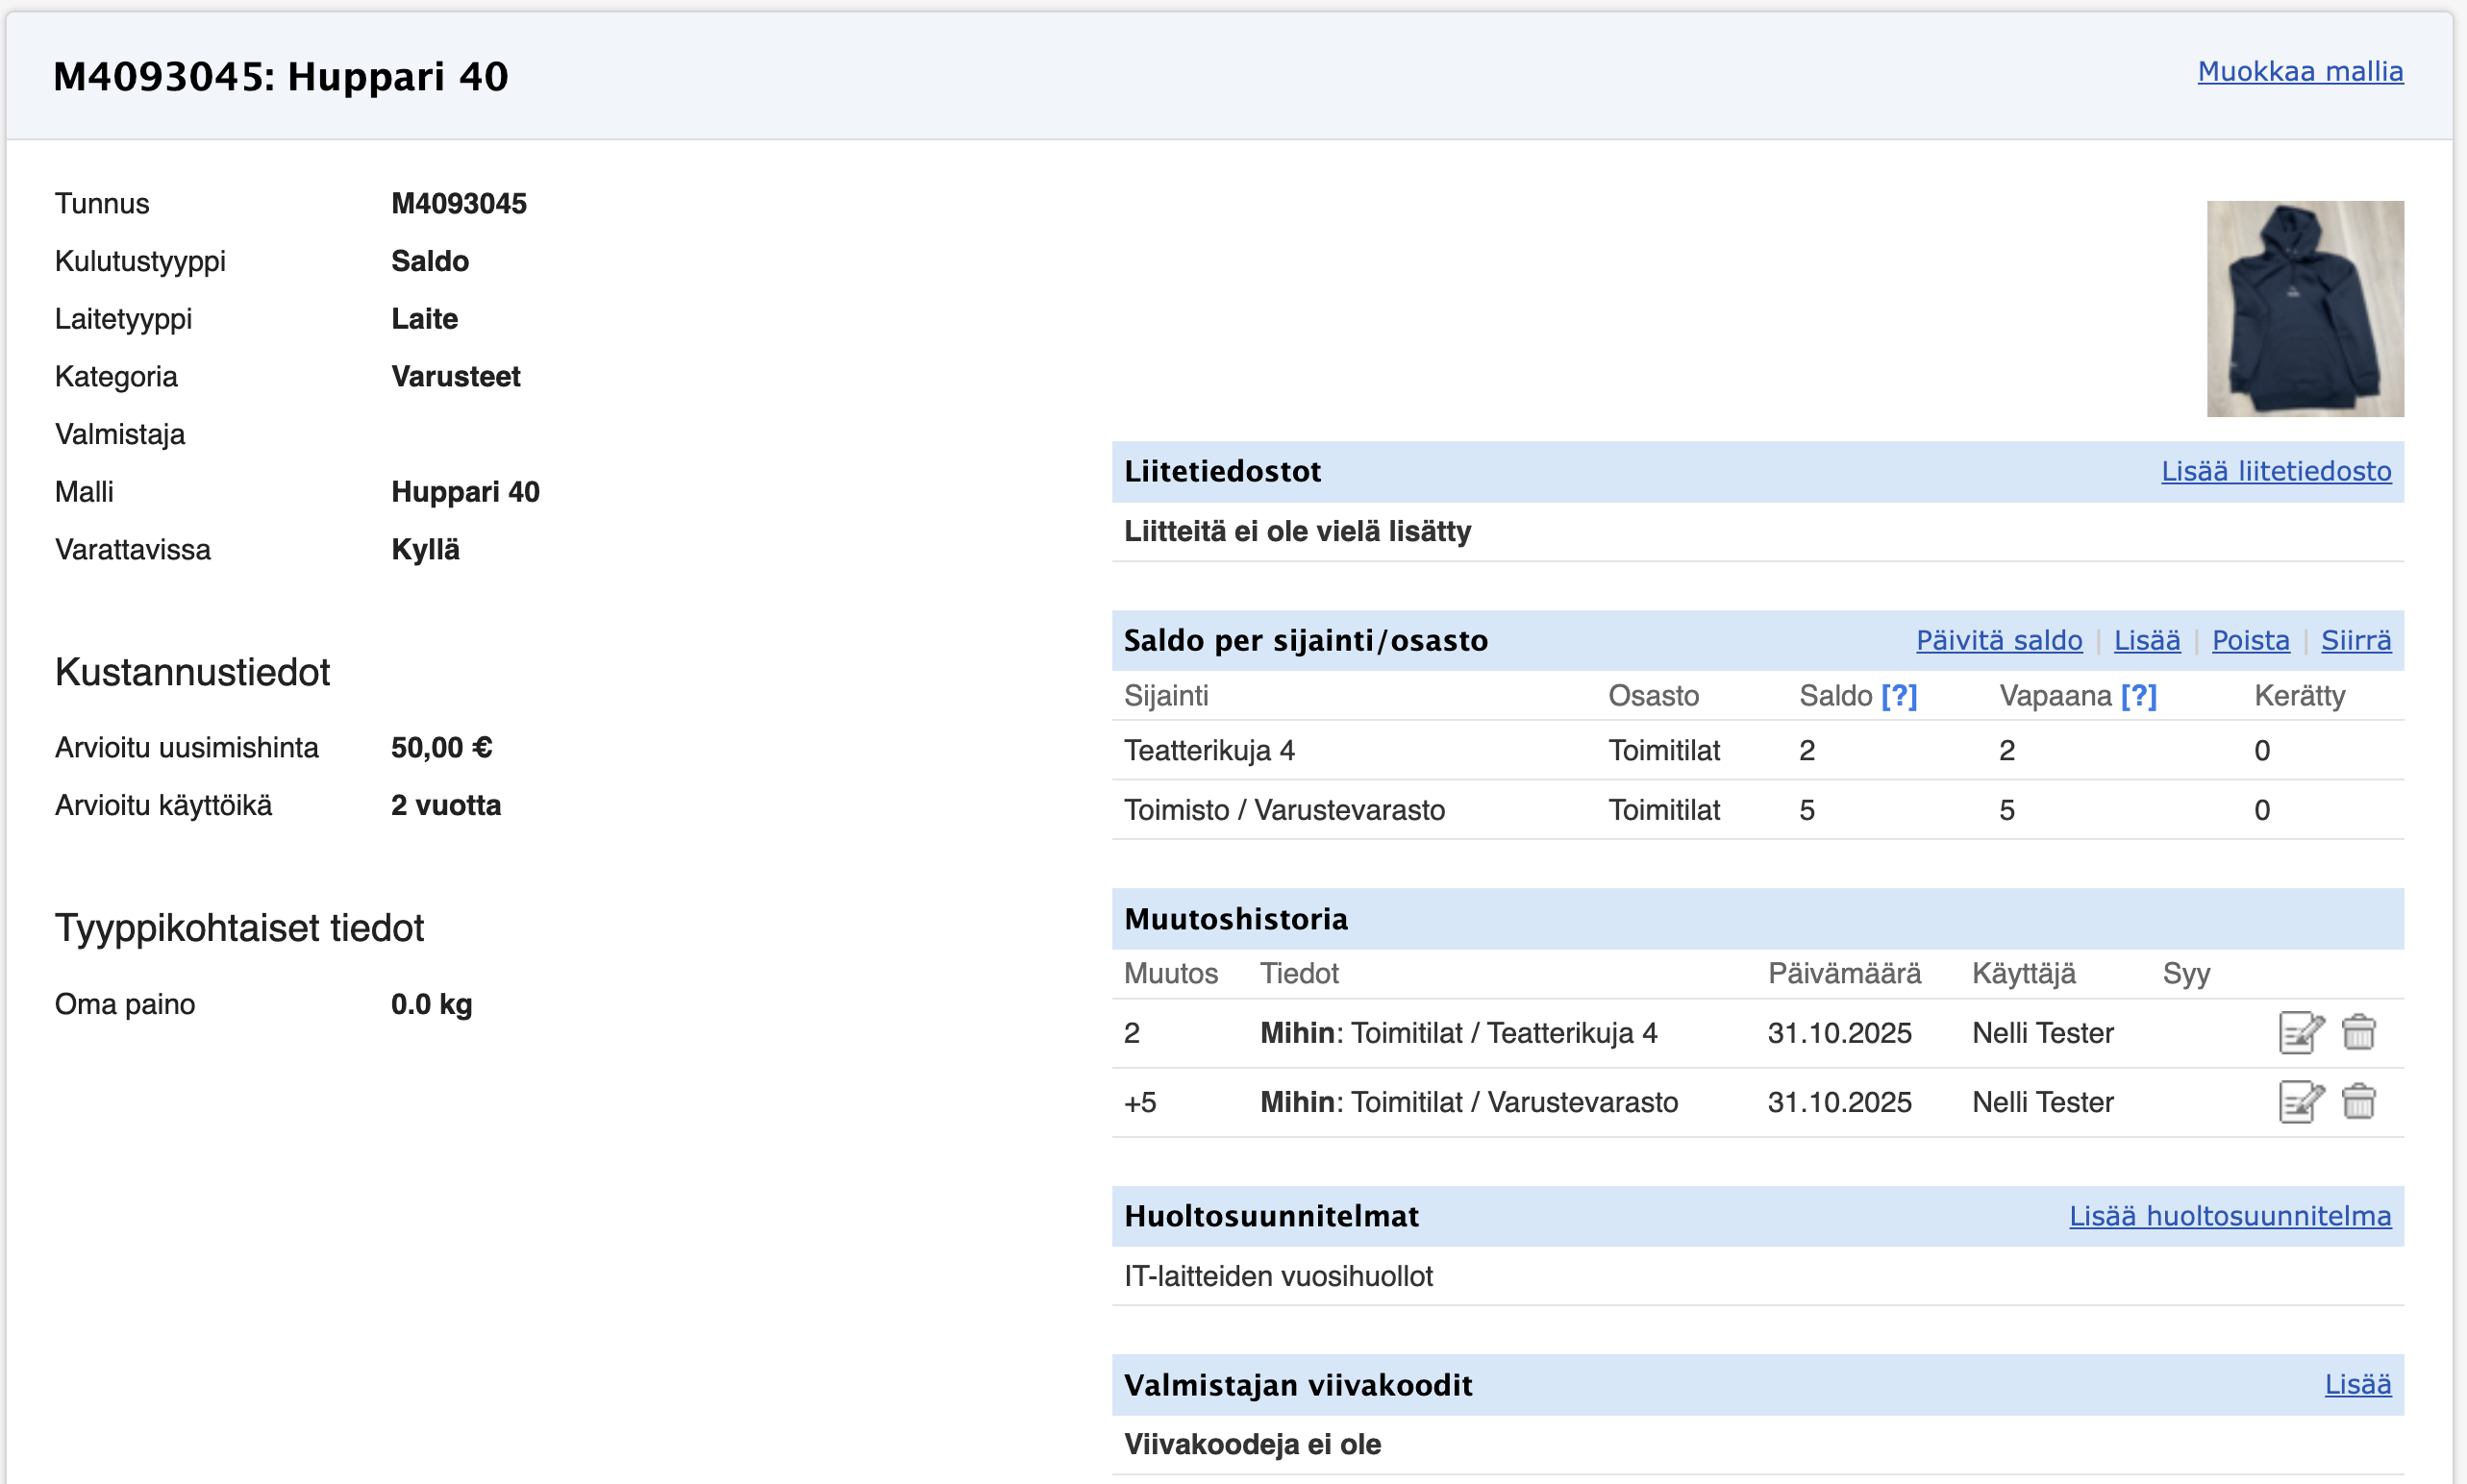Open IT-laitteiden vuosihuollot maintenance plan
The width and height of the screenshot is (2467, 1484).
[x=1277, y=1276]
